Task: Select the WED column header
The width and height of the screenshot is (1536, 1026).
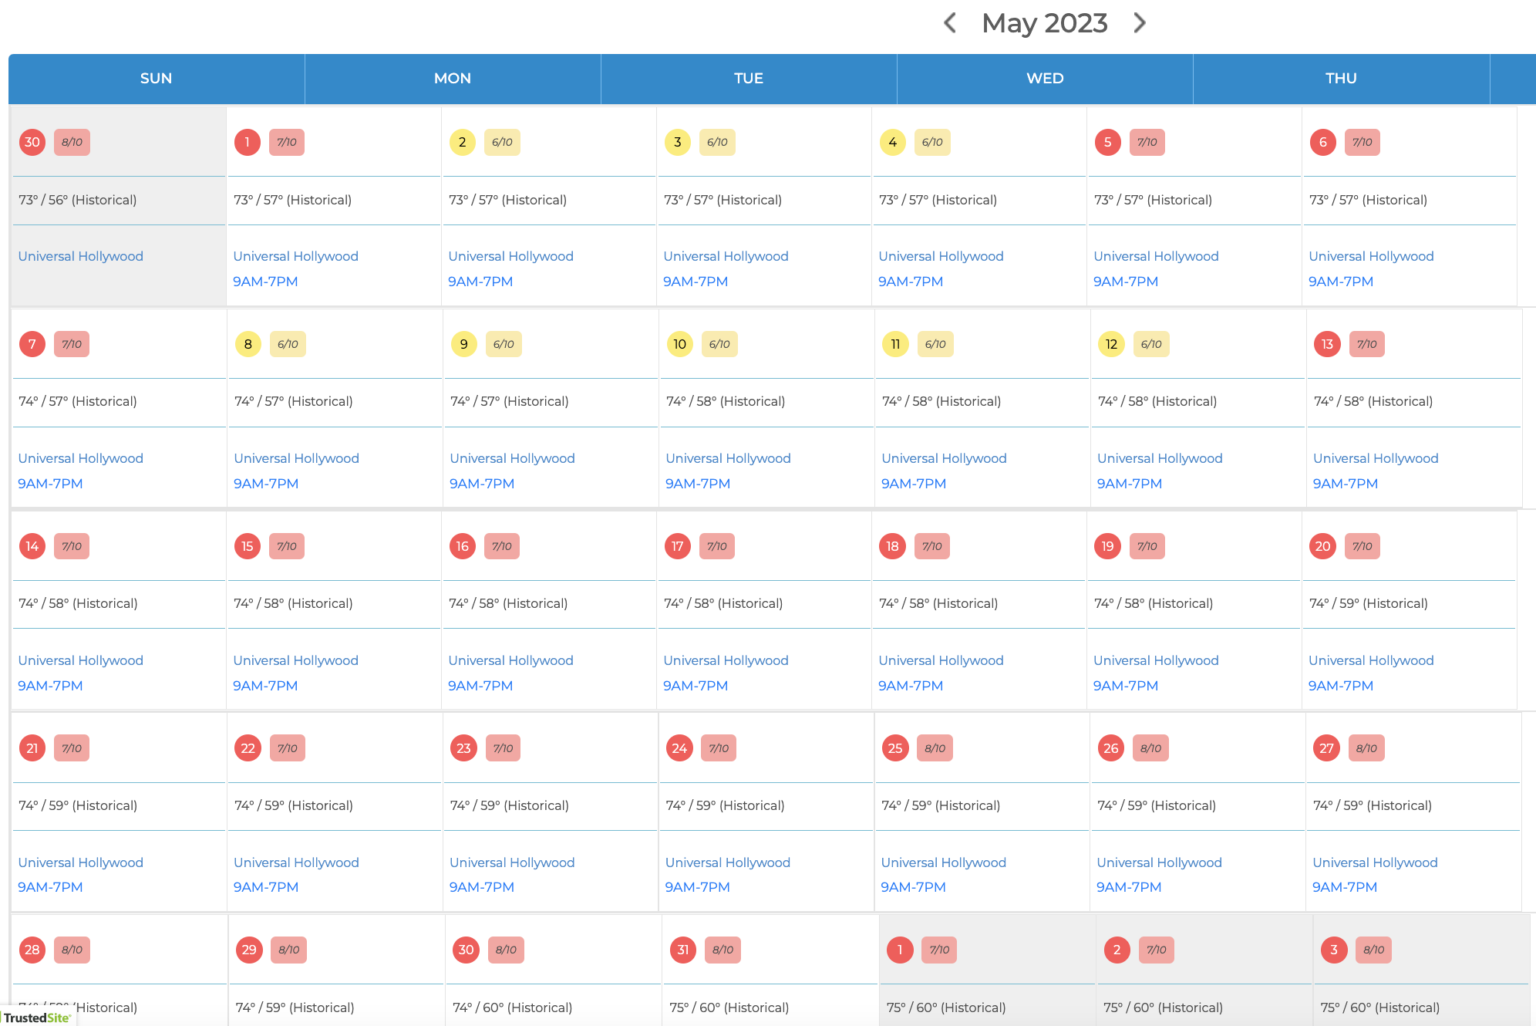Action: [1044, 78]
